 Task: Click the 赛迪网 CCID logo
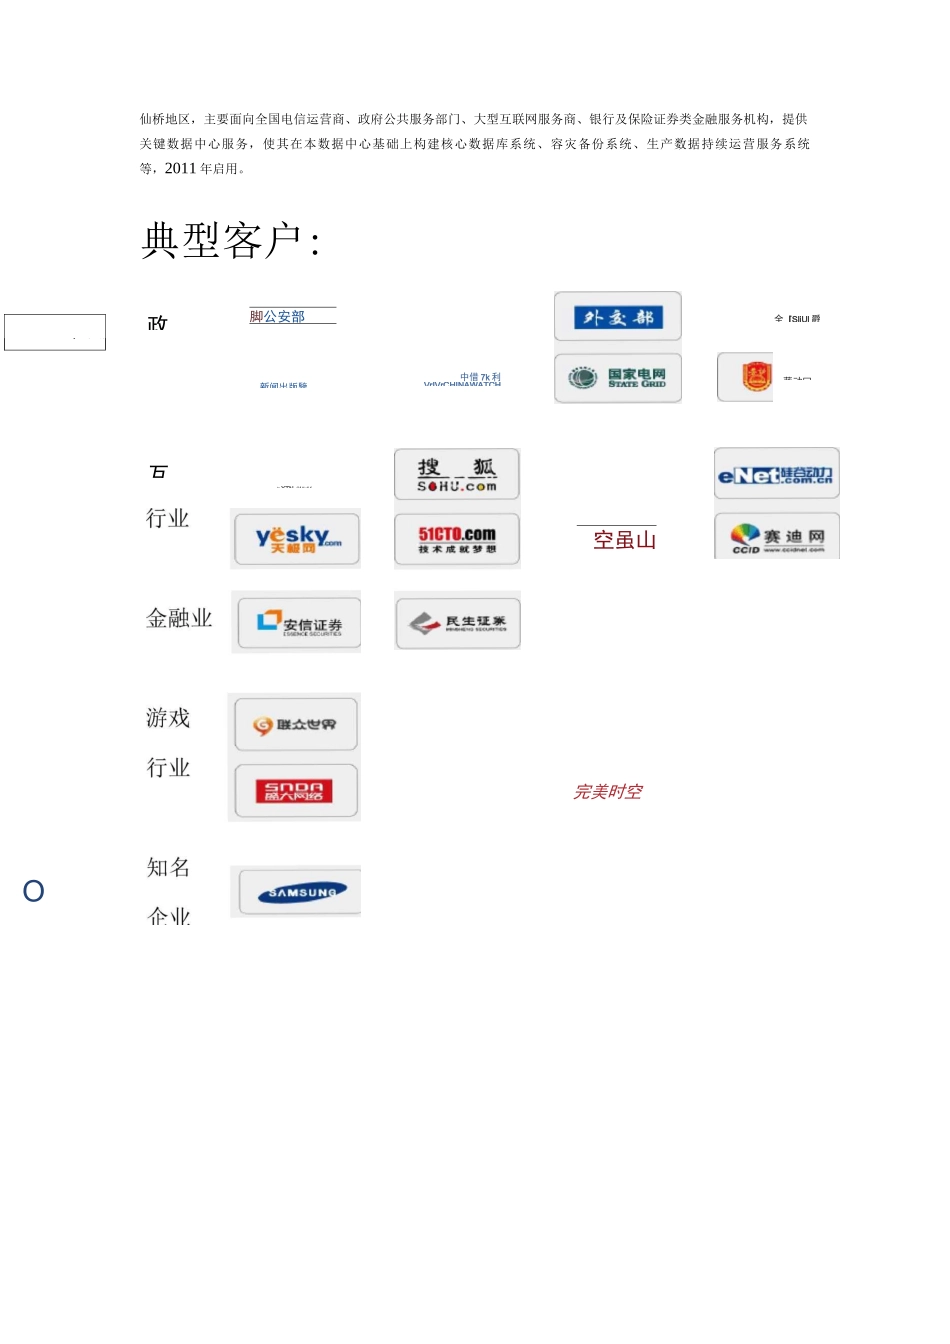(777, 536)
